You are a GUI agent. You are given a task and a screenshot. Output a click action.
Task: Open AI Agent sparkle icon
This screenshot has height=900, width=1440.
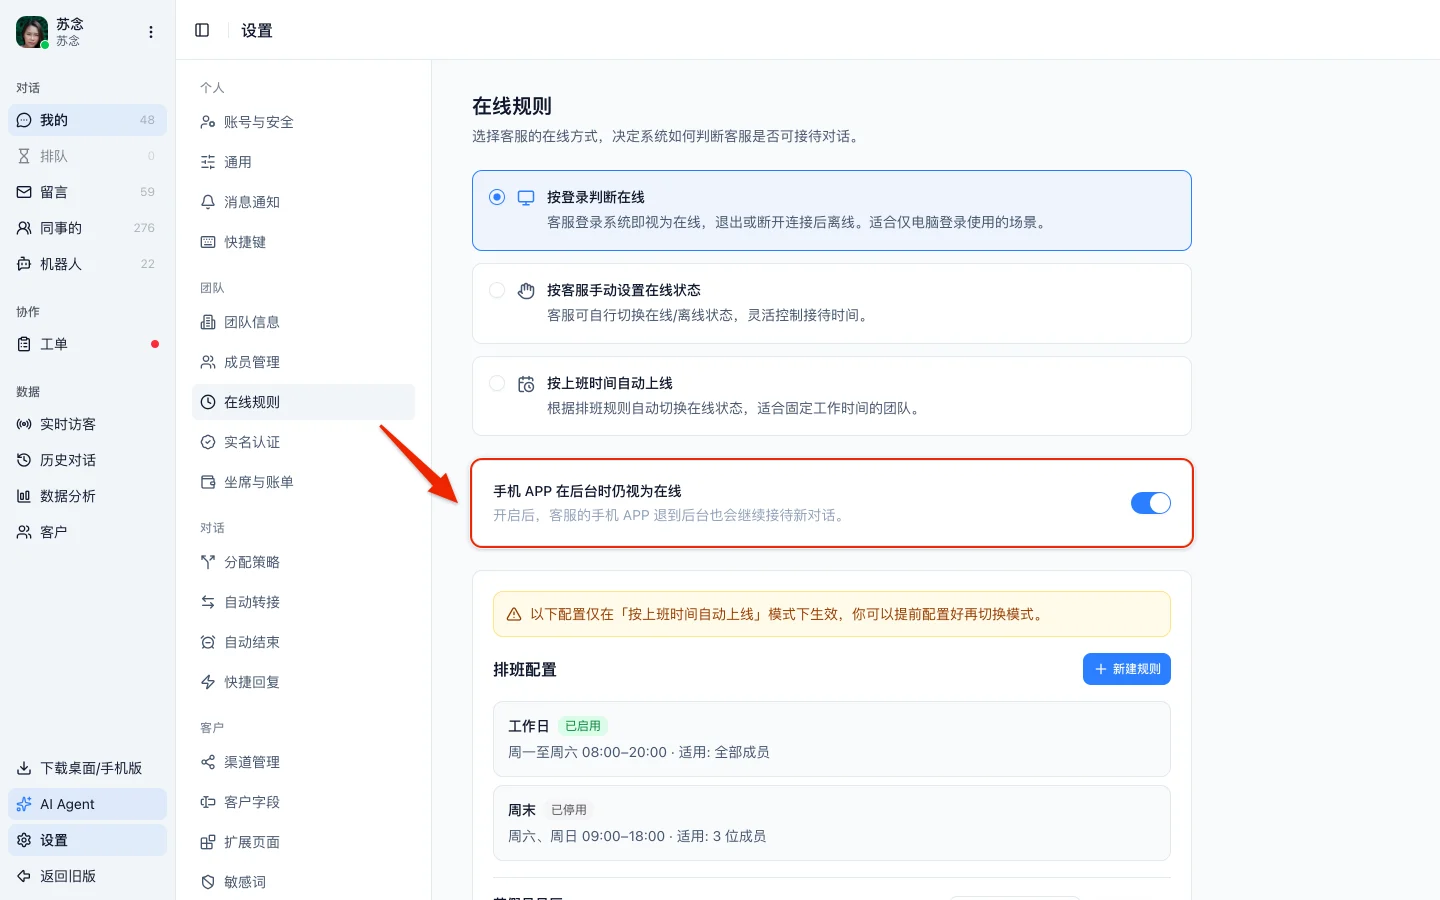click(24, 804)
